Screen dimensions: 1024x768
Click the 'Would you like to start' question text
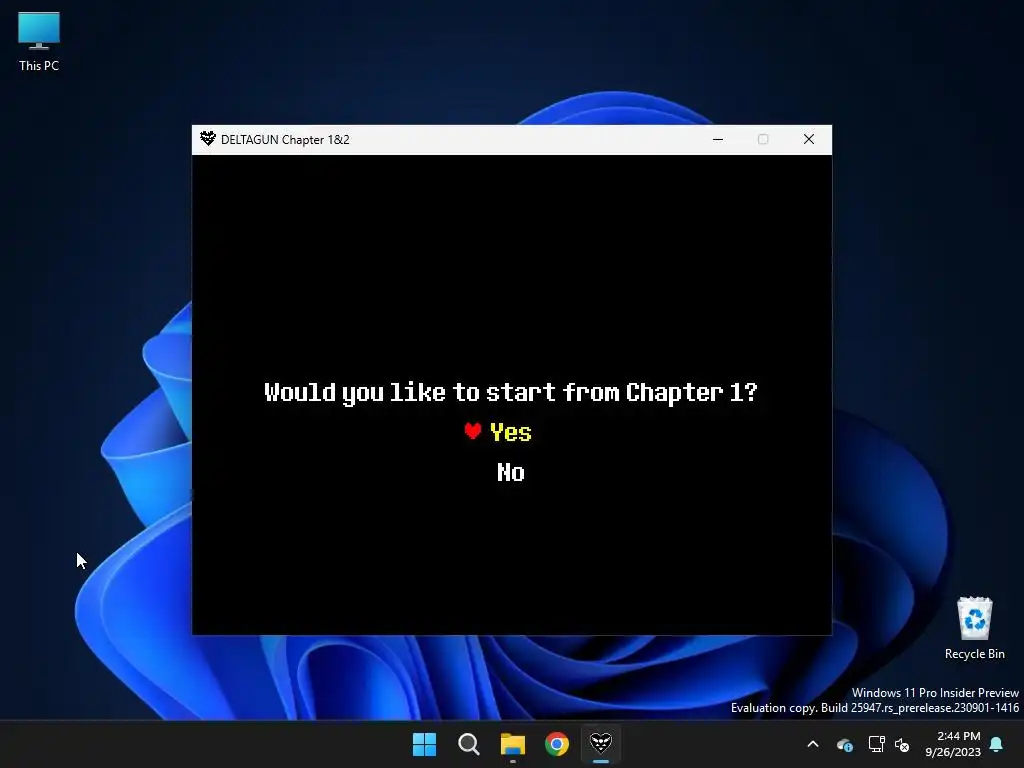[511, 392]
